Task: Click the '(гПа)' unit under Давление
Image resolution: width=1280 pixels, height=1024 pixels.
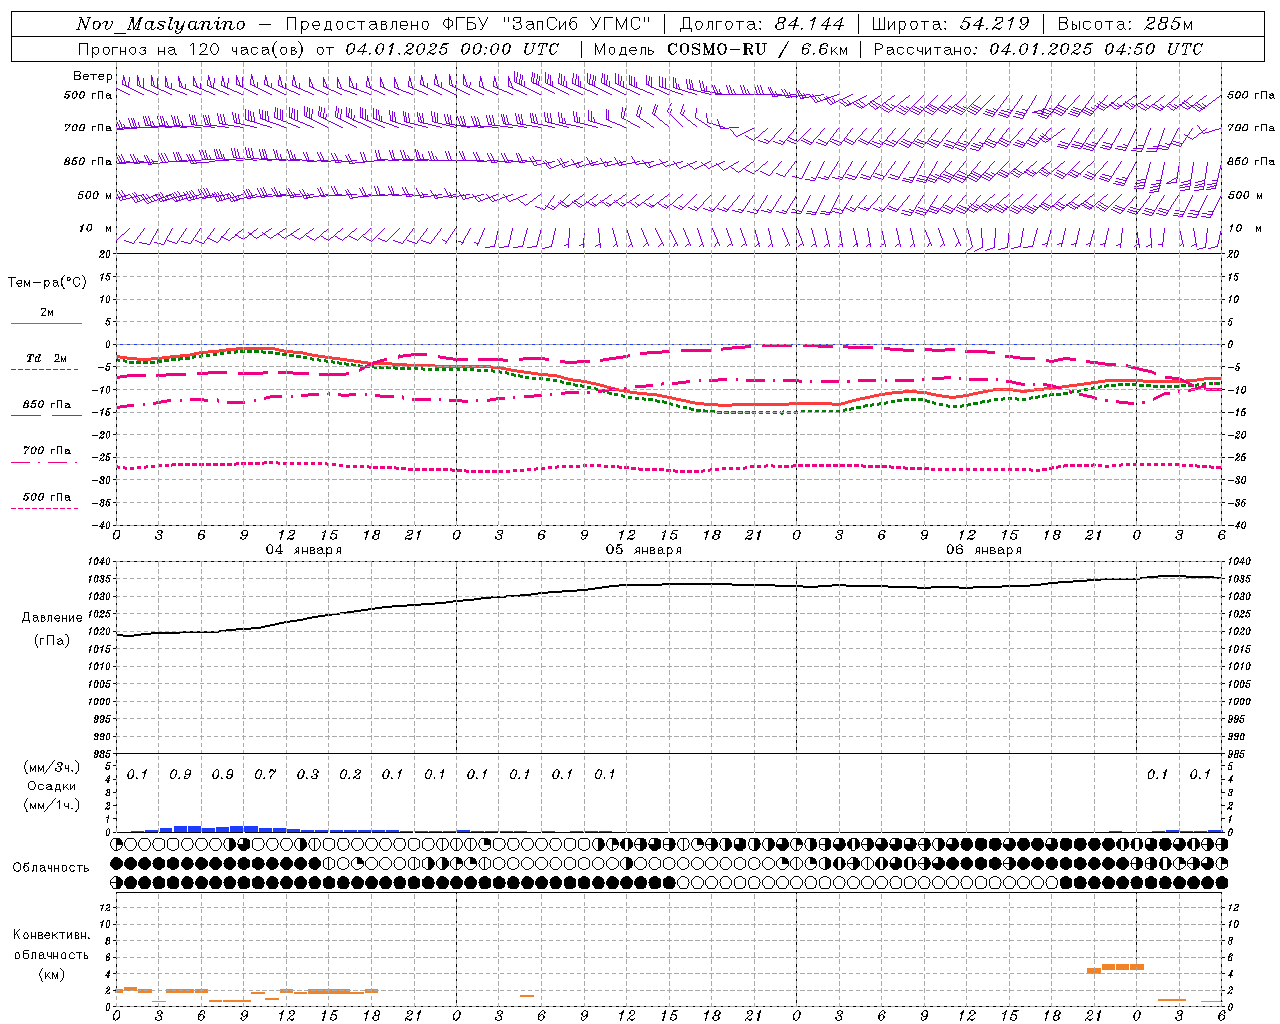Action: [x=51, y=641]
